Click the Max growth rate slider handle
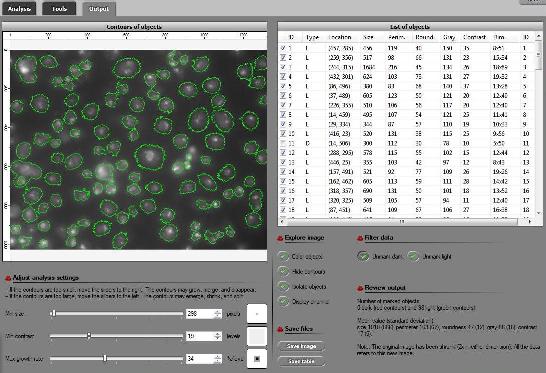 [105, 358]
